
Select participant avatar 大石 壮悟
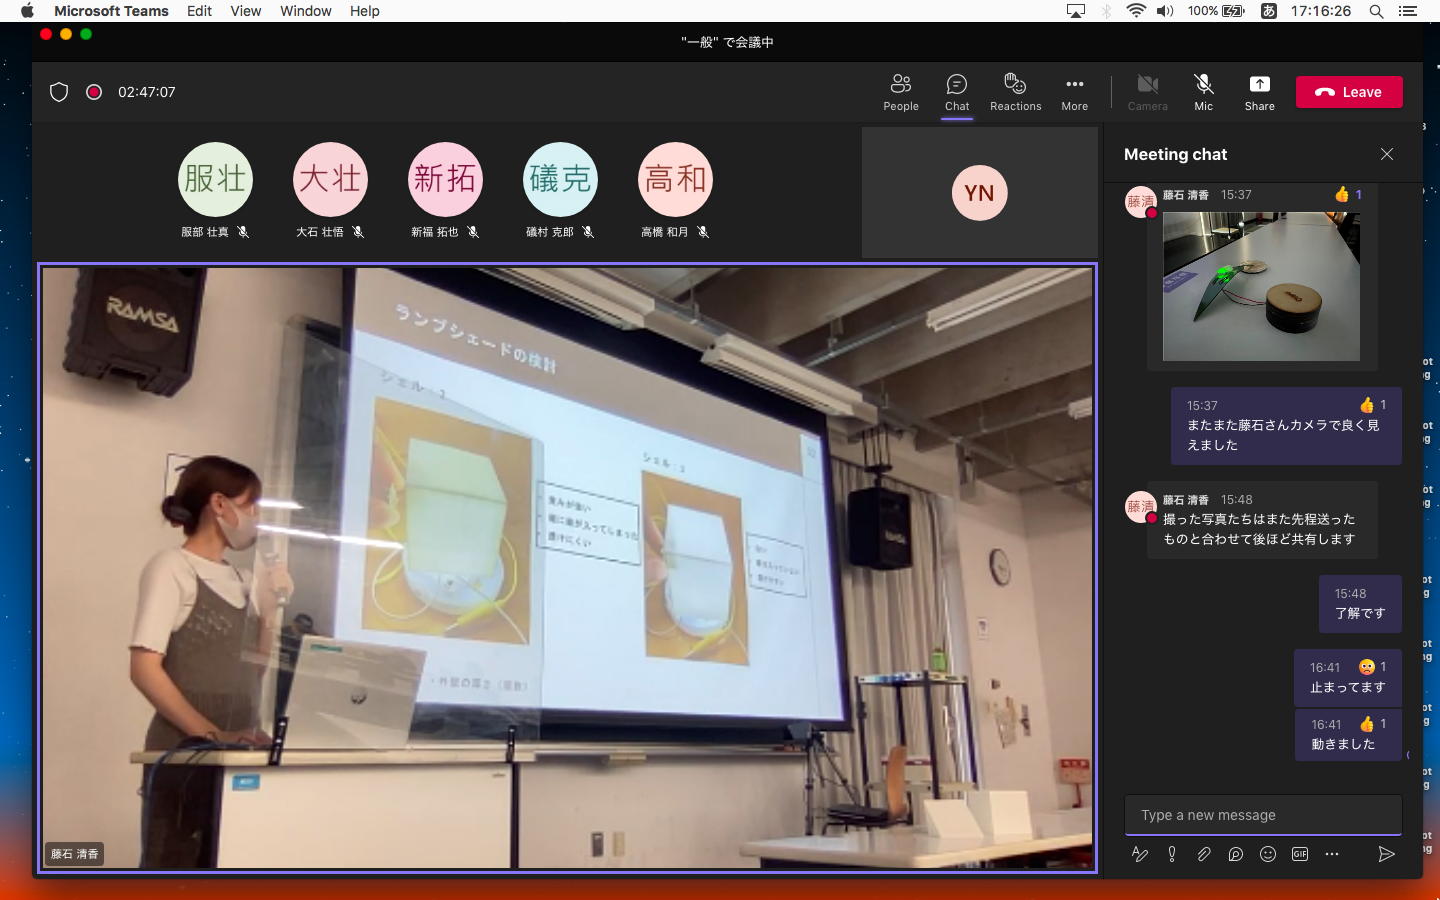tap(330, 179)
